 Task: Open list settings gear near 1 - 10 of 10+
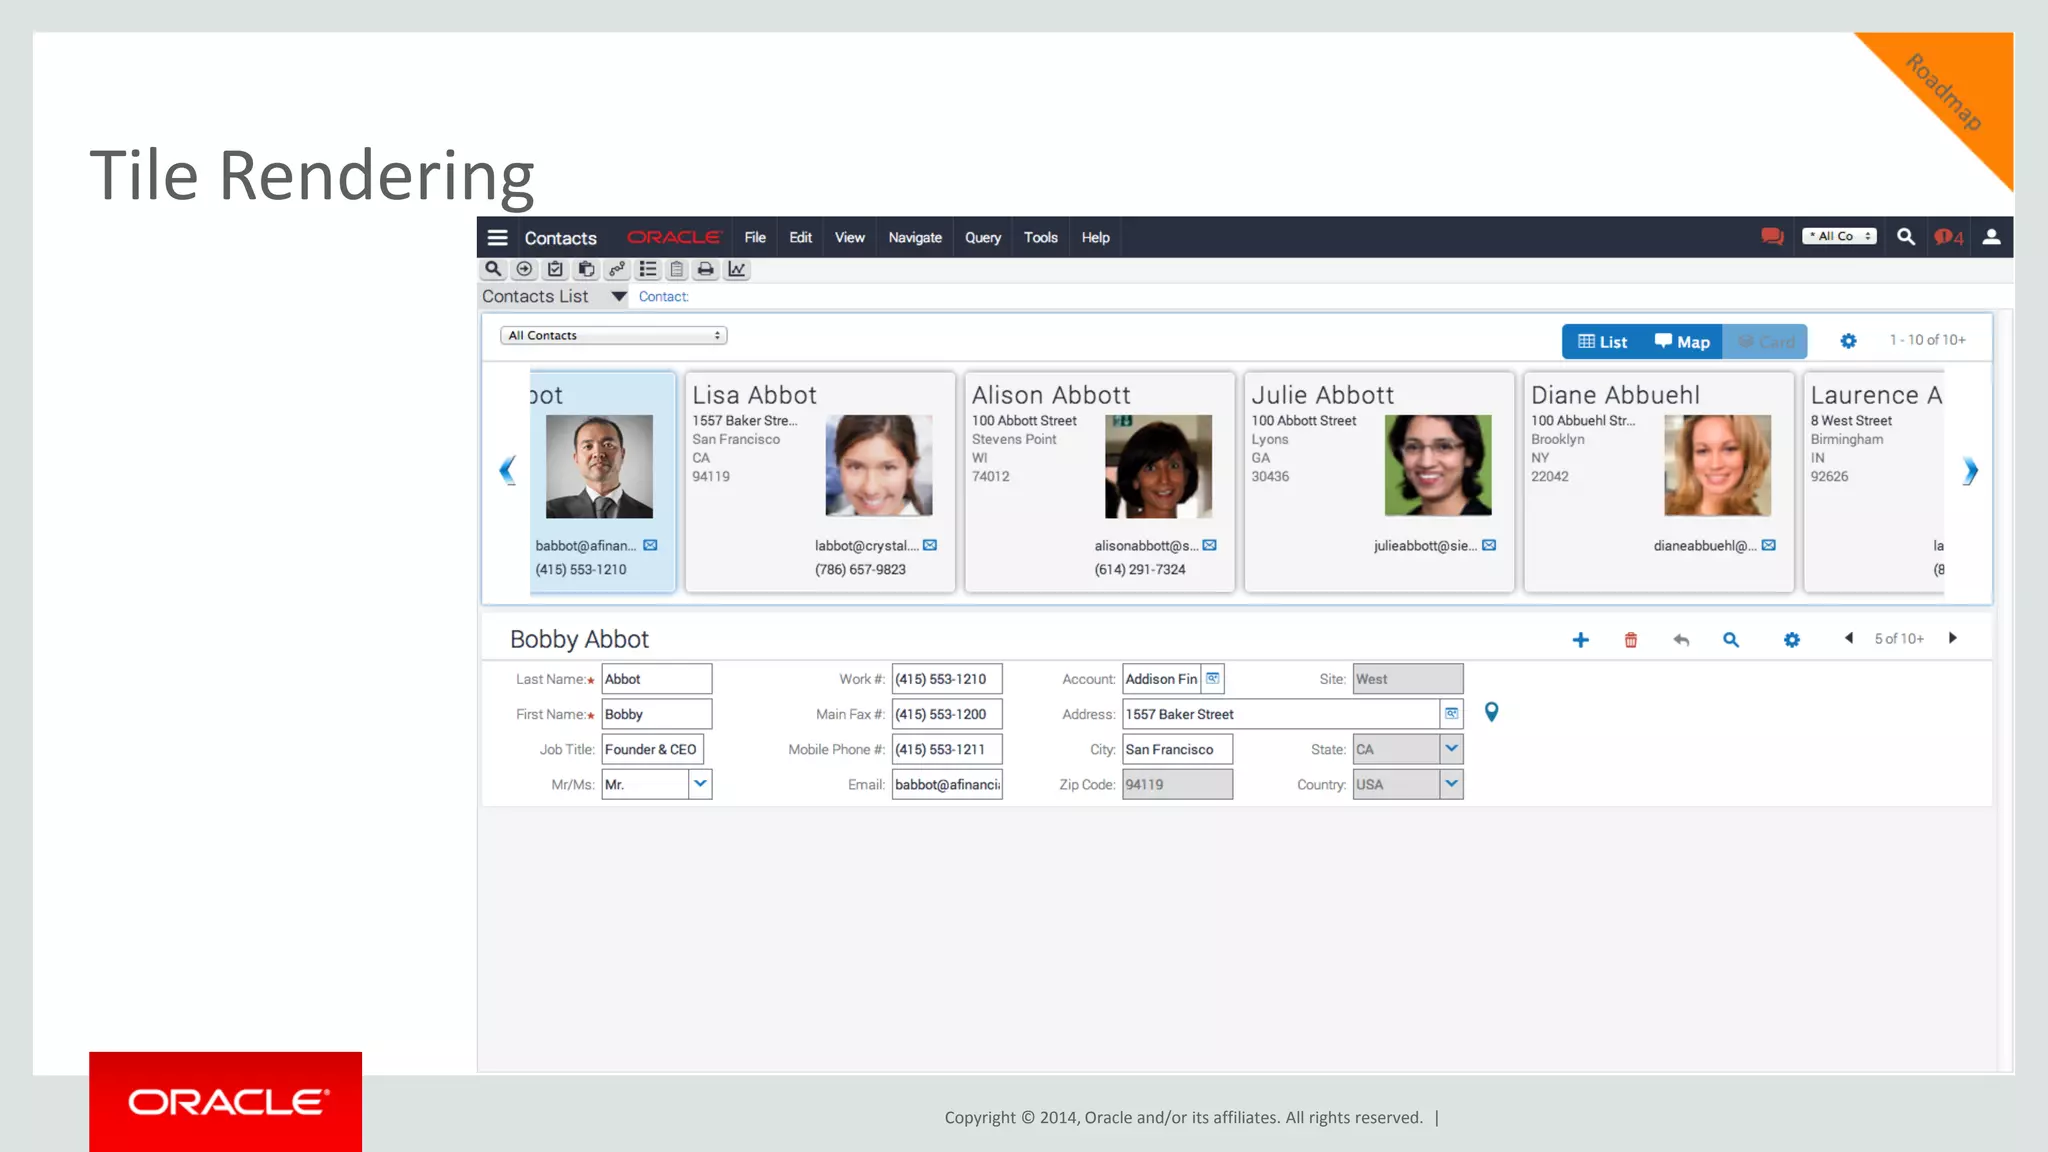[1849, 341]
